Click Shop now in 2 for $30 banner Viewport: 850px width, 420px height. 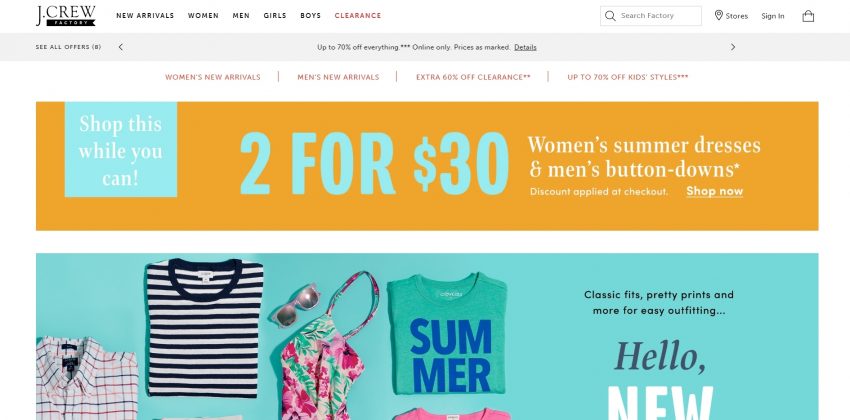tap(714, 191)
